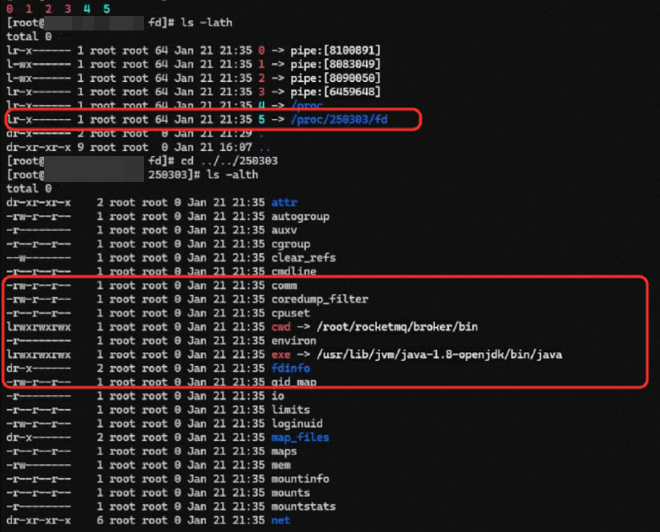This screenshot has height=532, width=660.
Task: Select the gid_map file entry
Action: pyautogui.click(x=293, y=382)
